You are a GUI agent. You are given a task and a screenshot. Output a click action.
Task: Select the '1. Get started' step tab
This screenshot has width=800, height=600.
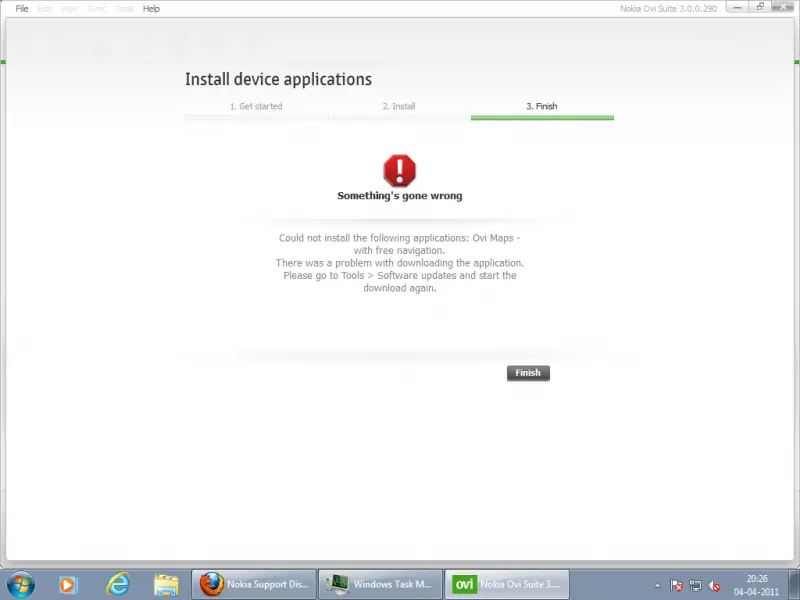256,107
